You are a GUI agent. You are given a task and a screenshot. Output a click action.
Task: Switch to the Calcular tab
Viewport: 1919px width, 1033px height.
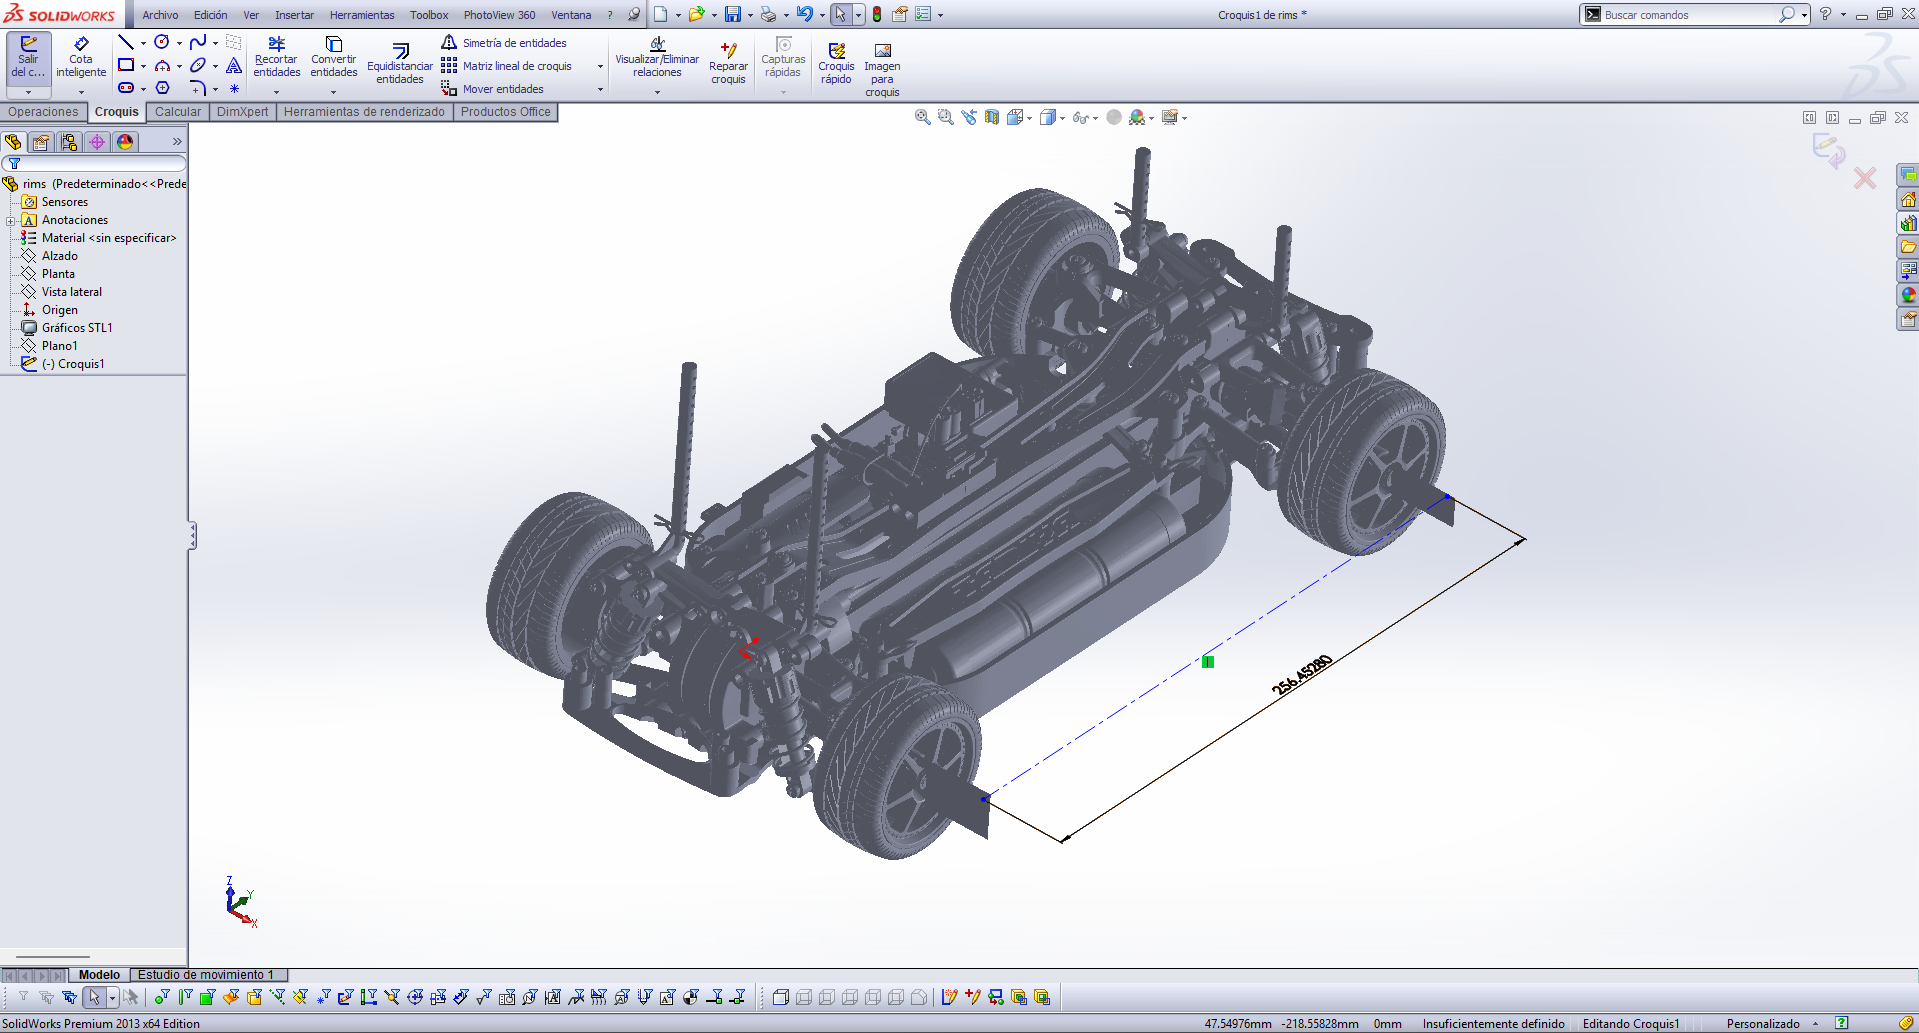(x=178, y=112)
